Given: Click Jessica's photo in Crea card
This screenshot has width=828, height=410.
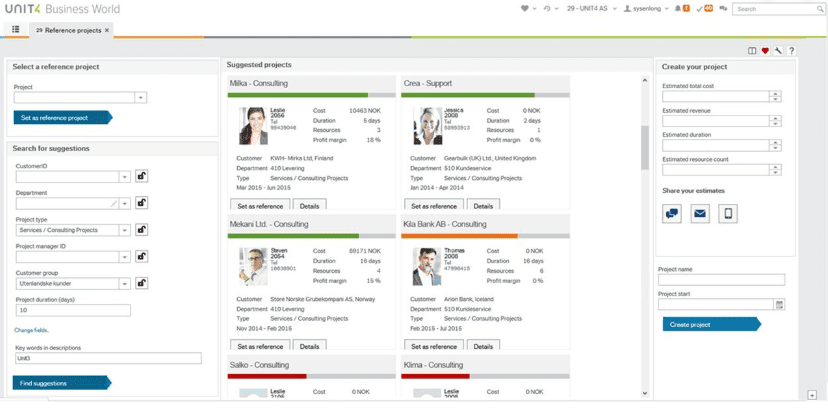Looking at the screenshot, I should click(x=428, y=126).
